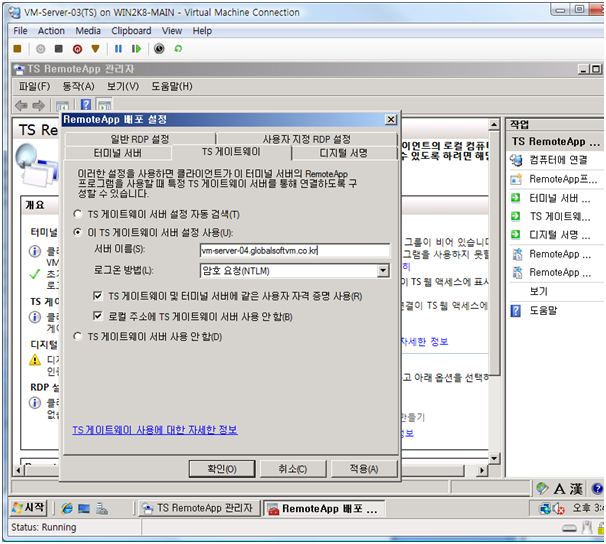
Task: Open the 파일(F) menu
Action: coord(34,86)
